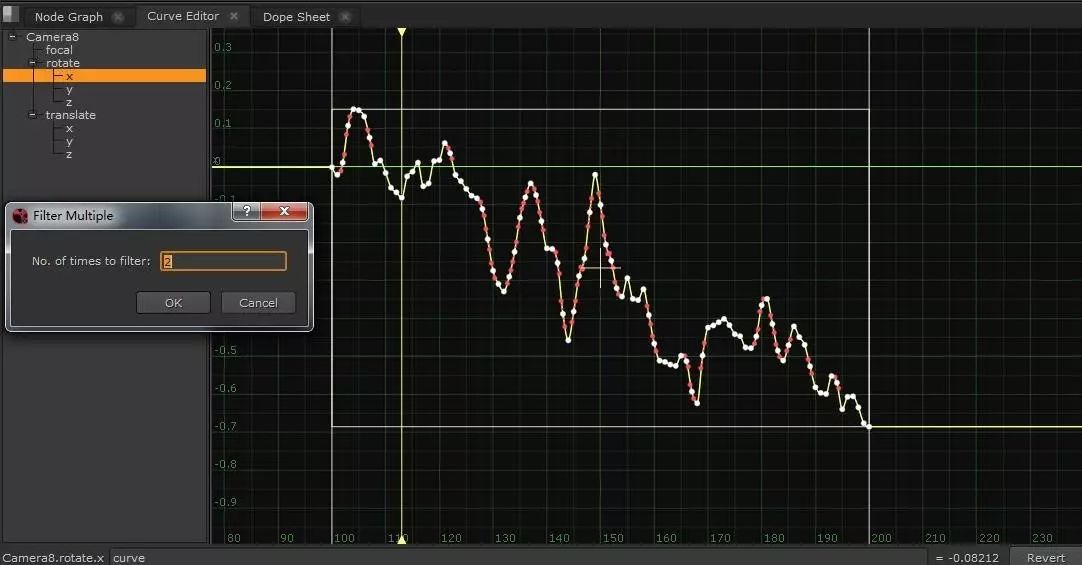Viewport: 1082px width, 565px height.
Task: Click the pane menu icon beside Node Graph
Action: [x=10, y=14]
